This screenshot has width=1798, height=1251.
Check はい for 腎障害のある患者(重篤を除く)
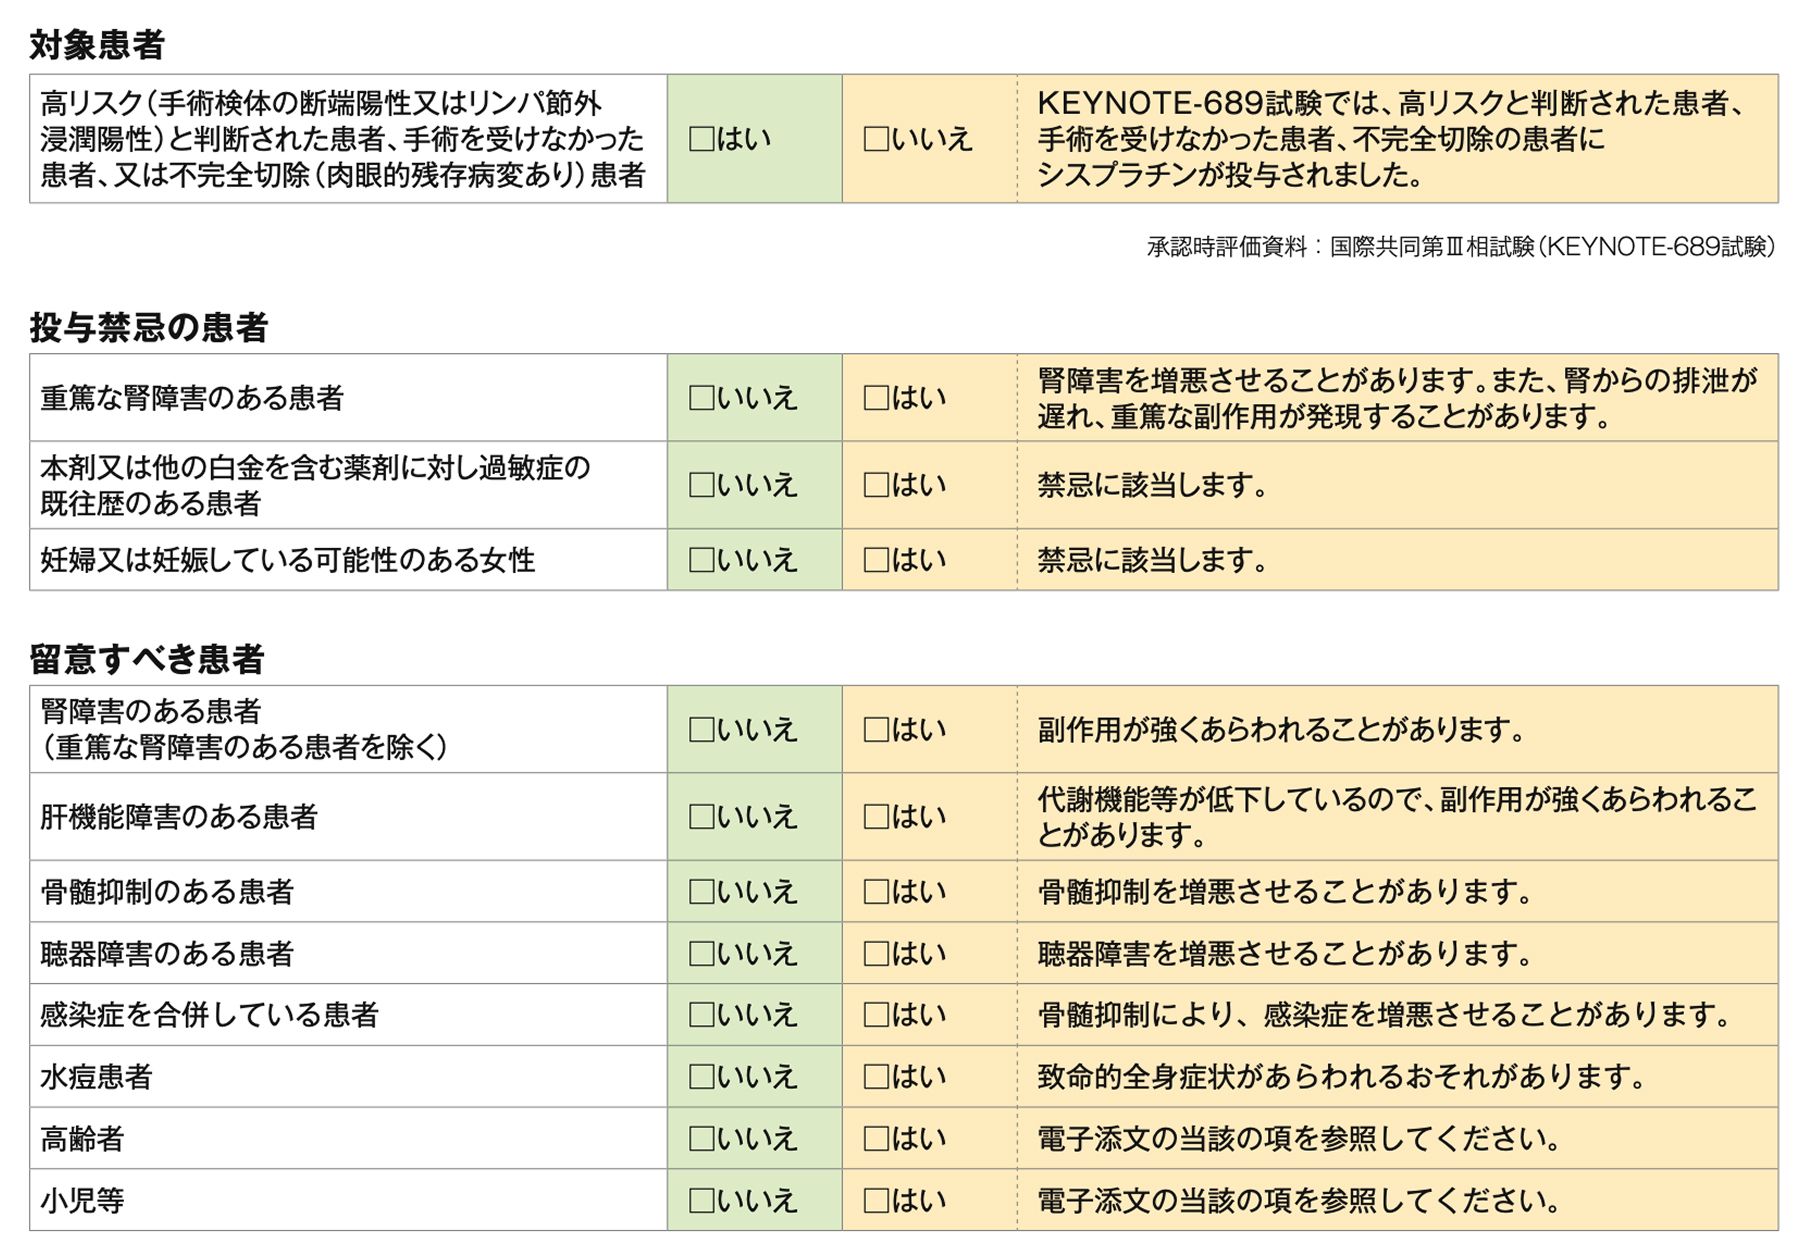(x=876, y=730)
